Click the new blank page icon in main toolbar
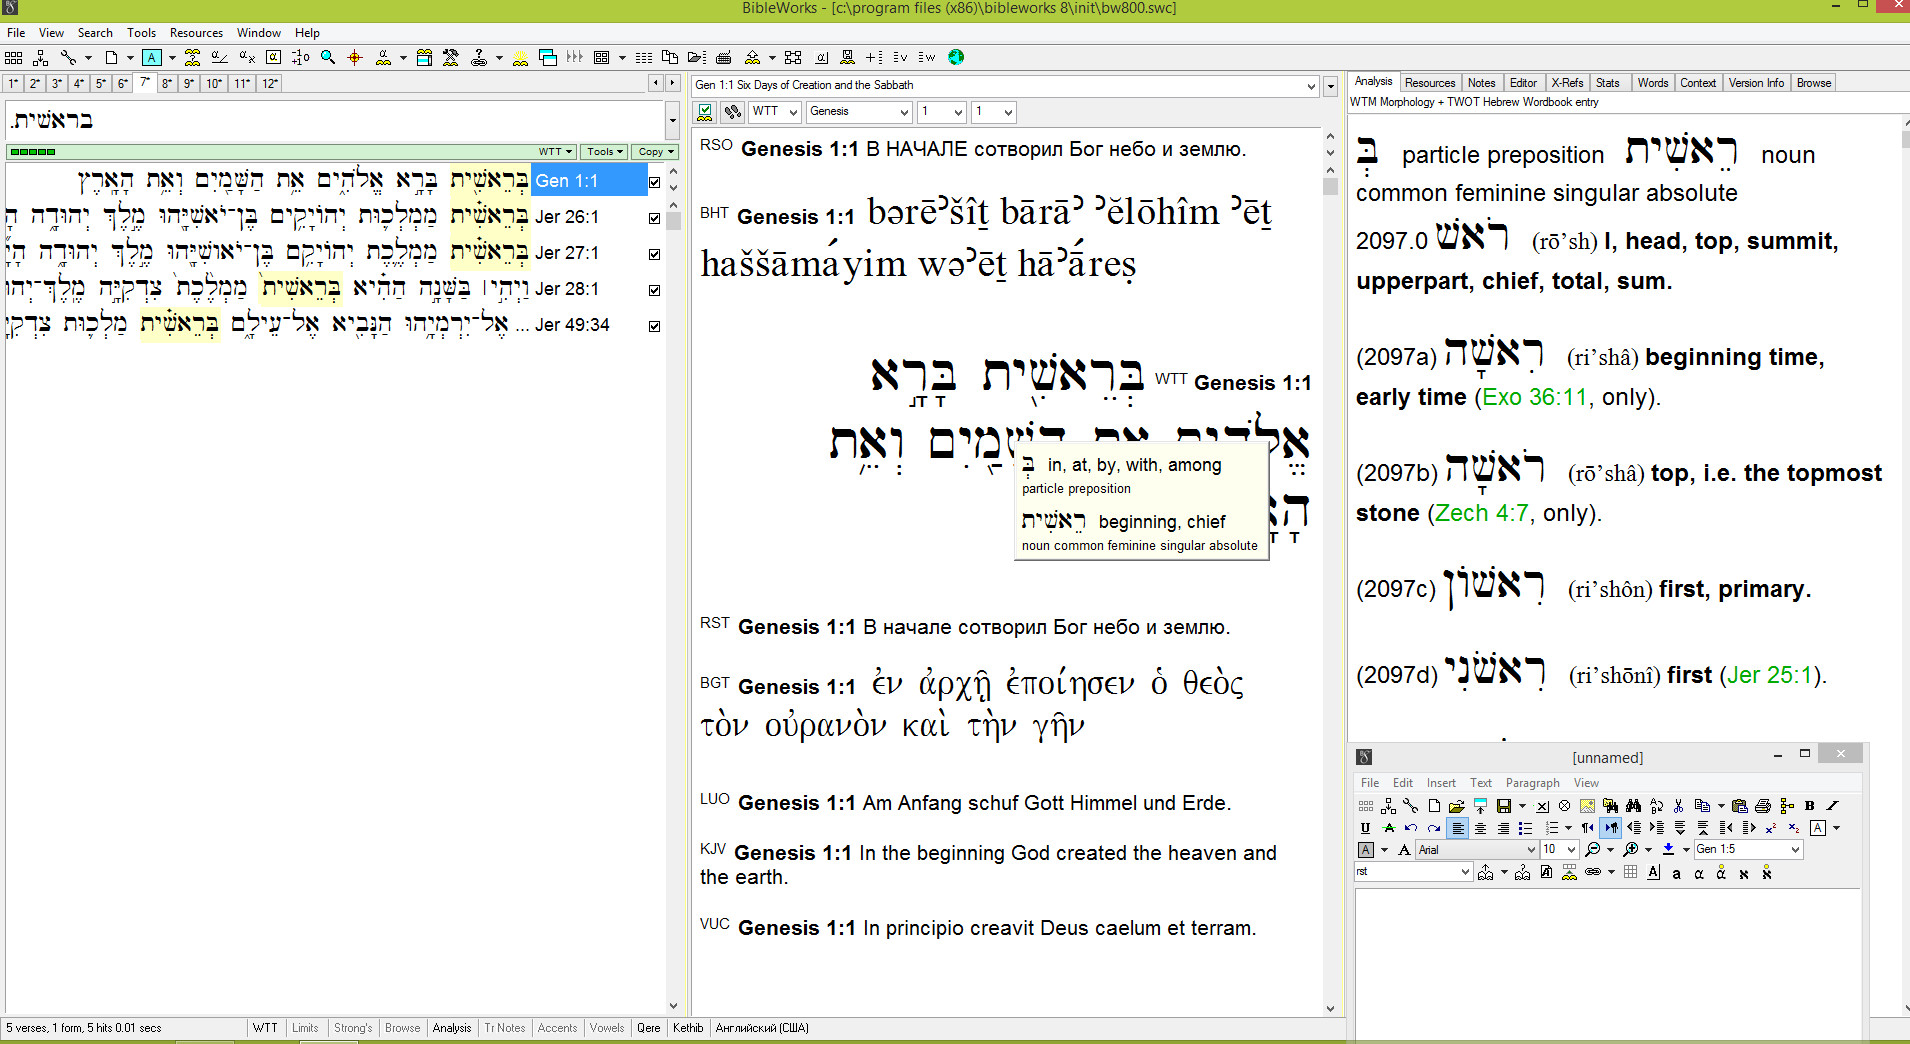The image size is (1910, 1044). 111,57
